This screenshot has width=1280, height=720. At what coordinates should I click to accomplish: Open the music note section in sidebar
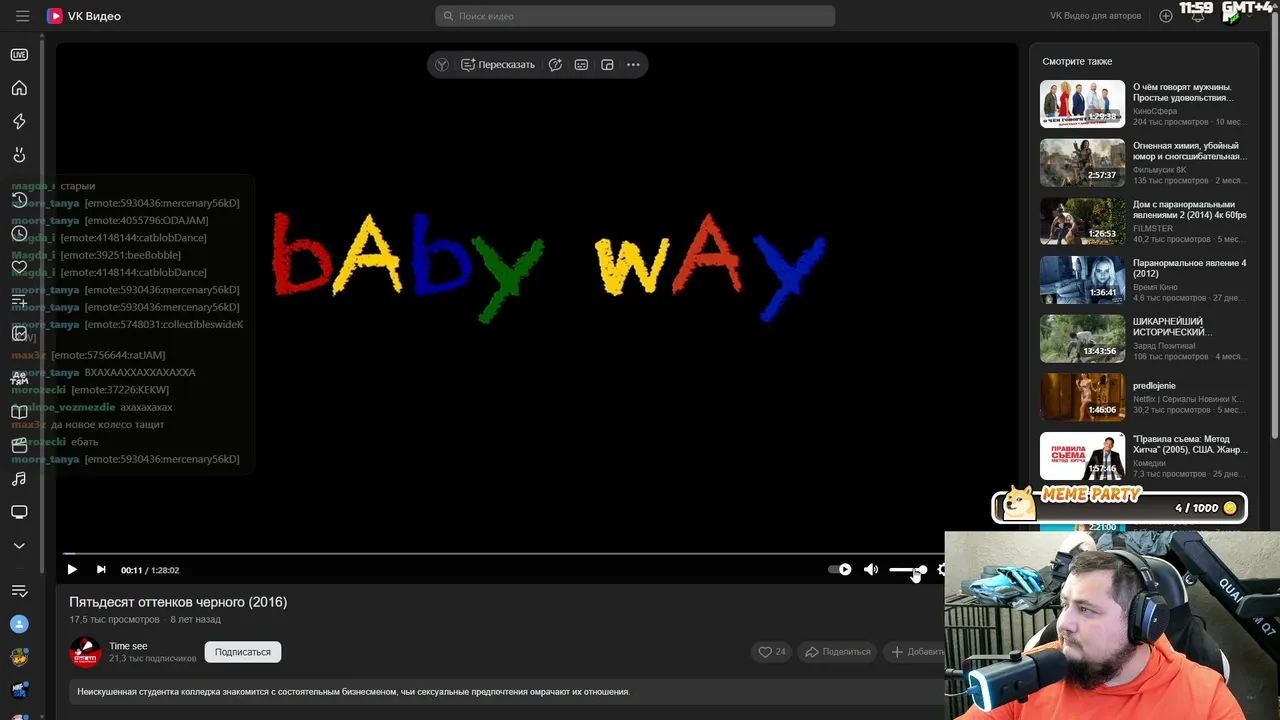coord(19,479)
